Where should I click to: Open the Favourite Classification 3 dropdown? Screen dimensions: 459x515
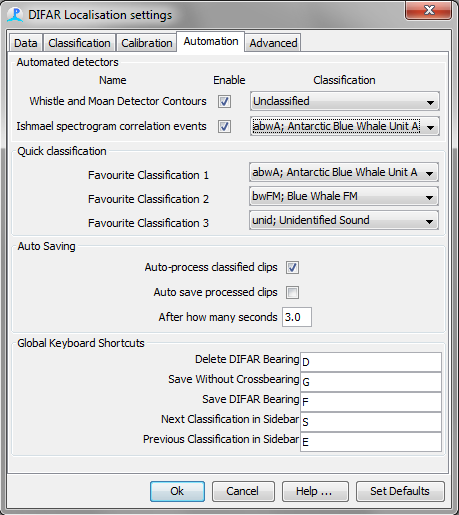coord(344,220)
